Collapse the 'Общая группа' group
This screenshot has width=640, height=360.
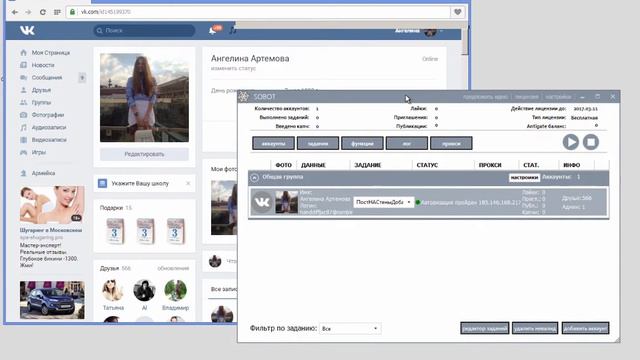pyautogui.click(x=255, y=178)
